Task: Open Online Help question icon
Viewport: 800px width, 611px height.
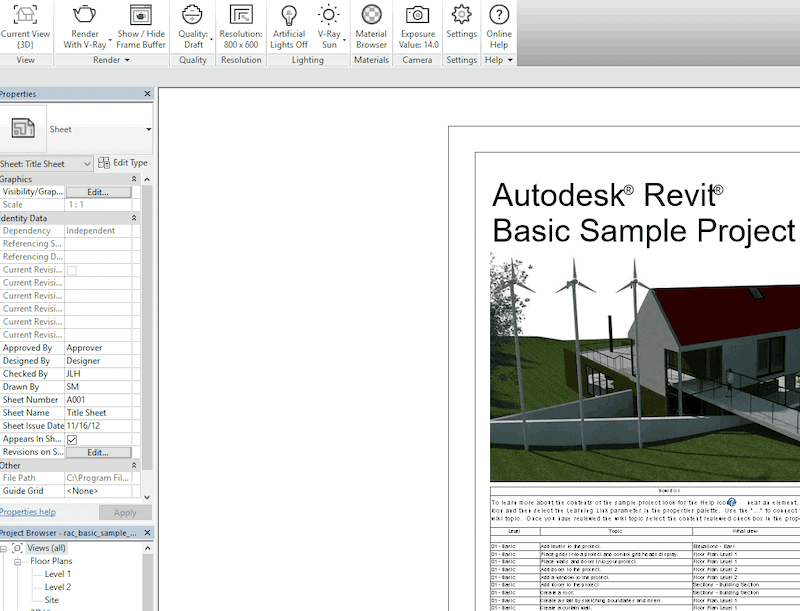Action: pyautogui.click(x=499, y=15)
